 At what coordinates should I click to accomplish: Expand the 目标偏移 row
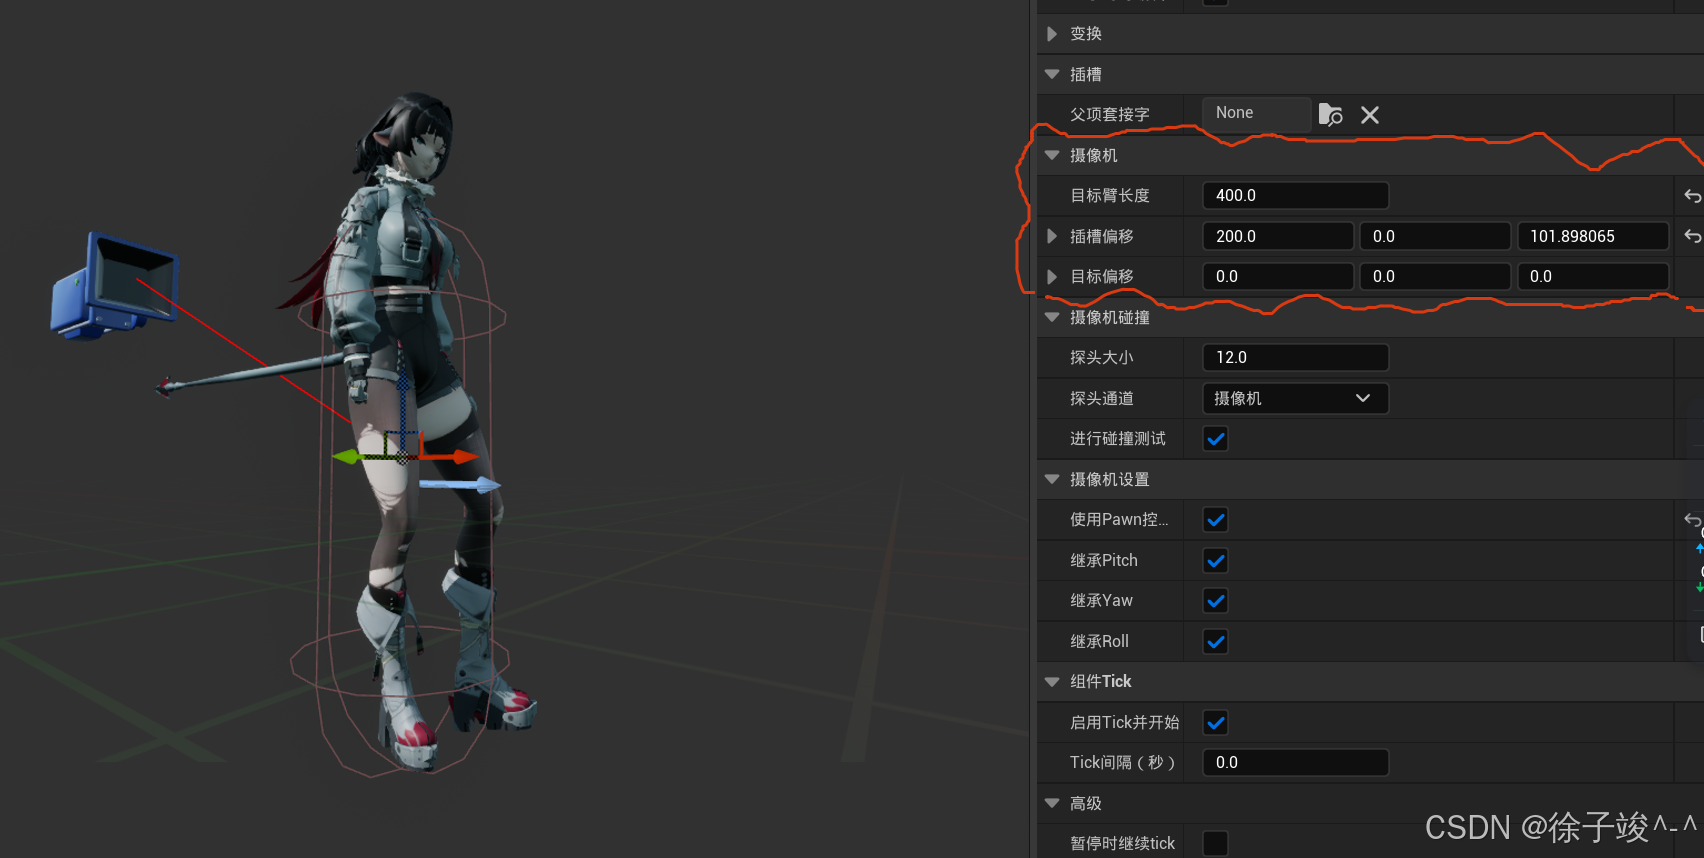[x=1051, y=276]
